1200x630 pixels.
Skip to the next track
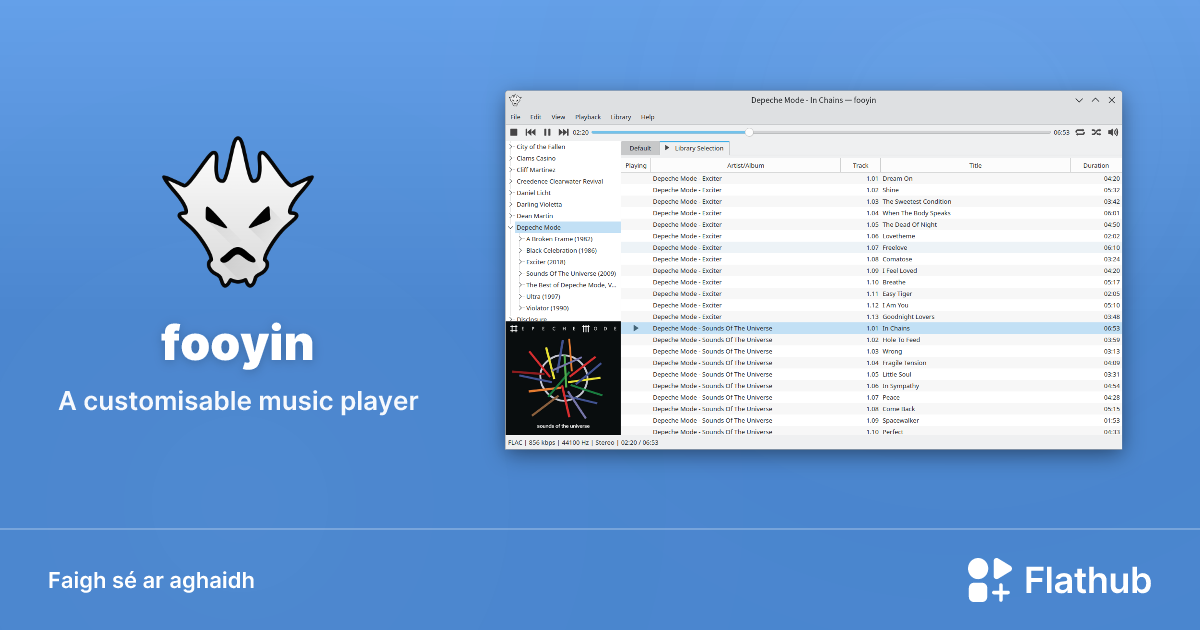(563, 132)
